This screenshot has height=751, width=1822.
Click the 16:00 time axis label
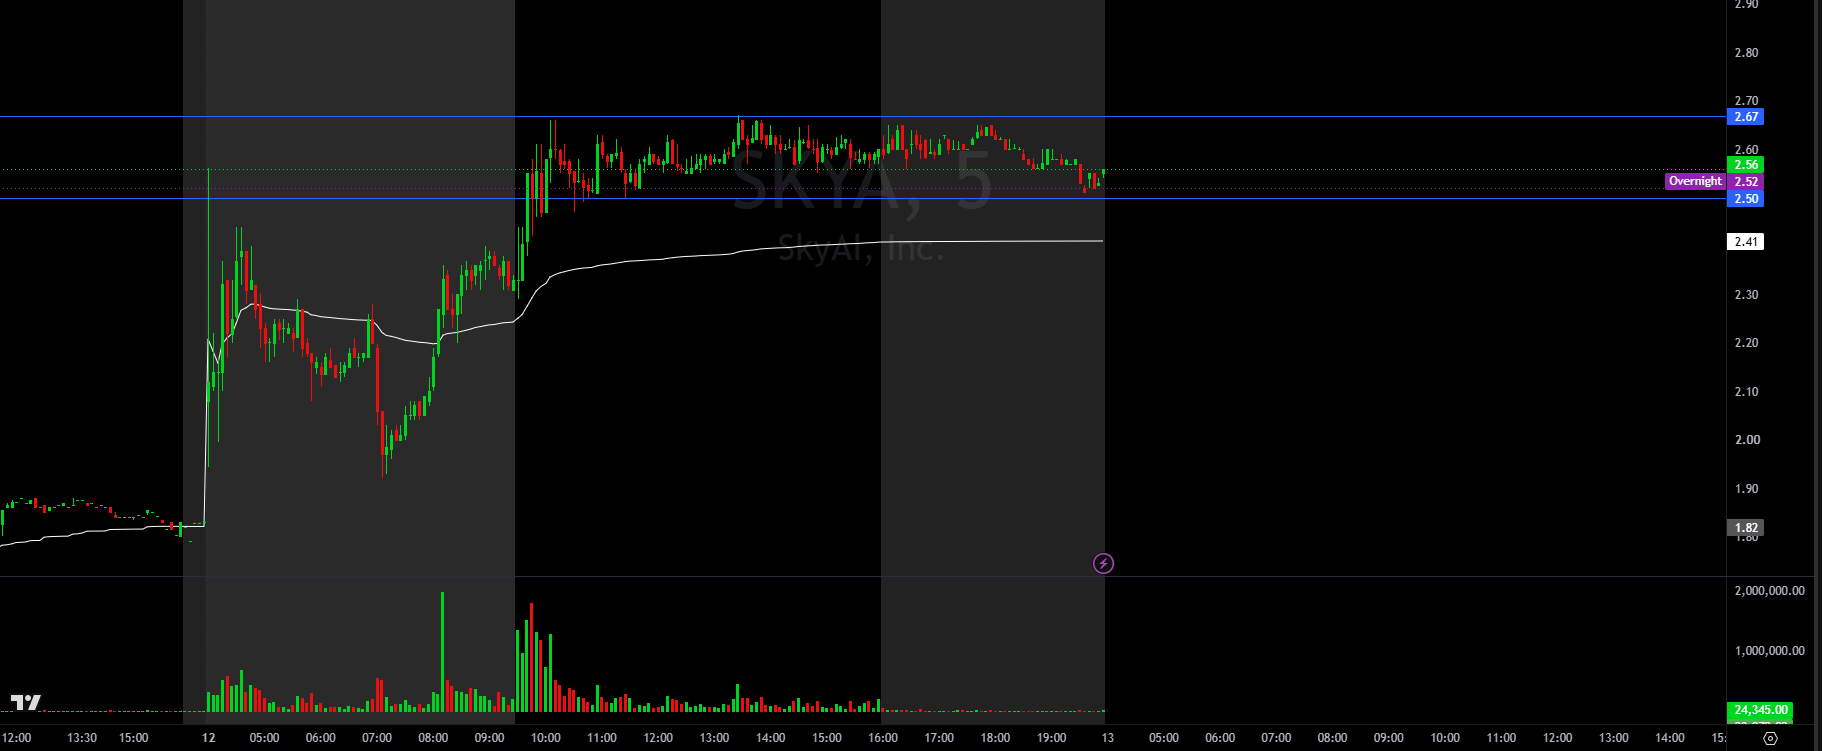pyautogui.click(x=883, y=738)
